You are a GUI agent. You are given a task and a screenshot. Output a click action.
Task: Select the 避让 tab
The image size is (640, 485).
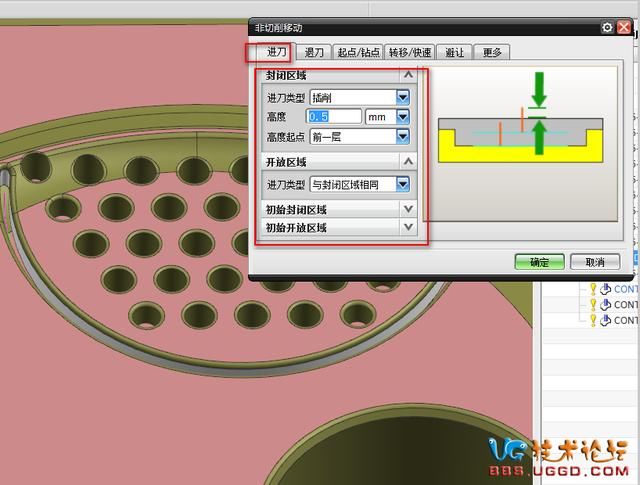click(x=454, y=52)
